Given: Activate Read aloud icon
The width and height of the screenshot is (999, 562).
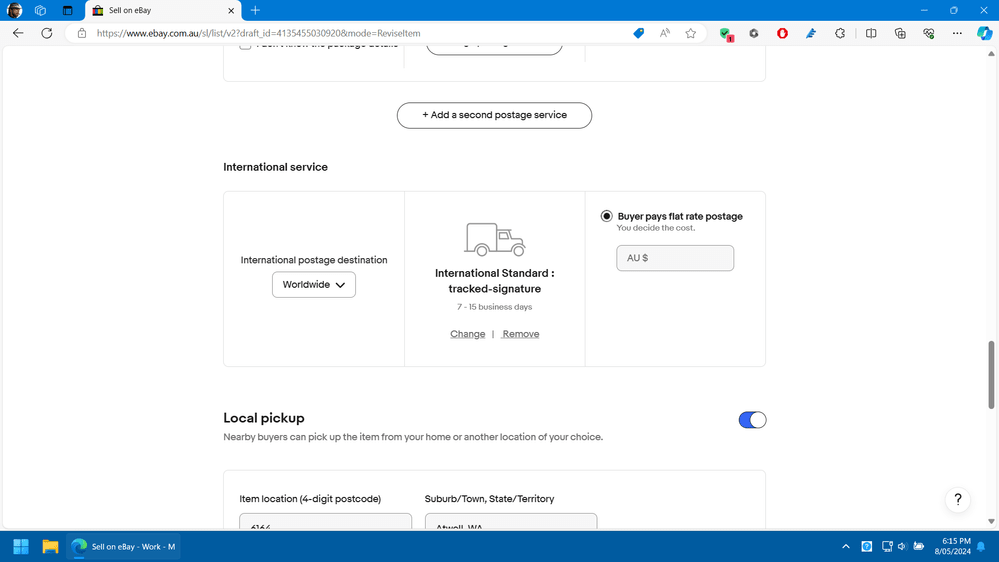Looking at the screenshot, I should click(x=665, y=33).
